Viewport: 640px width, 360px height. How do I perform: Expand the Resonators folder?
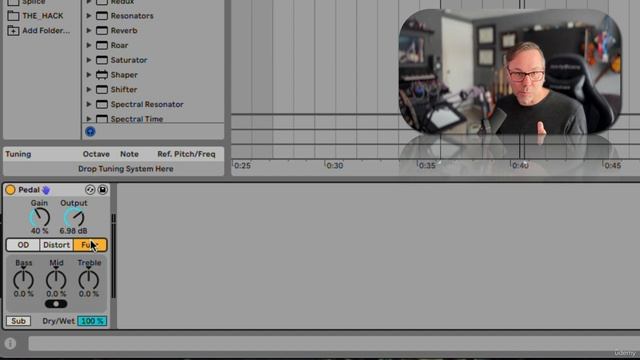coord(89,16)
